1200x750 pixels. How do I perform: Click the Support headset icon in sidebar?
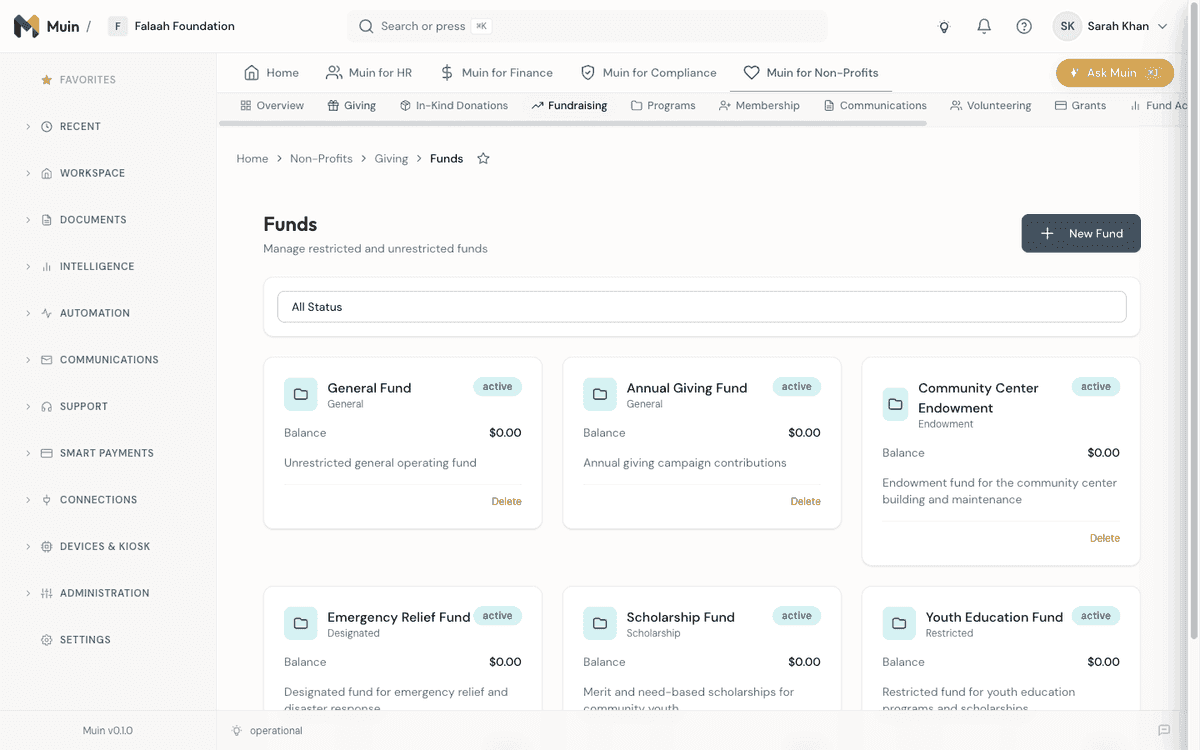46,407
